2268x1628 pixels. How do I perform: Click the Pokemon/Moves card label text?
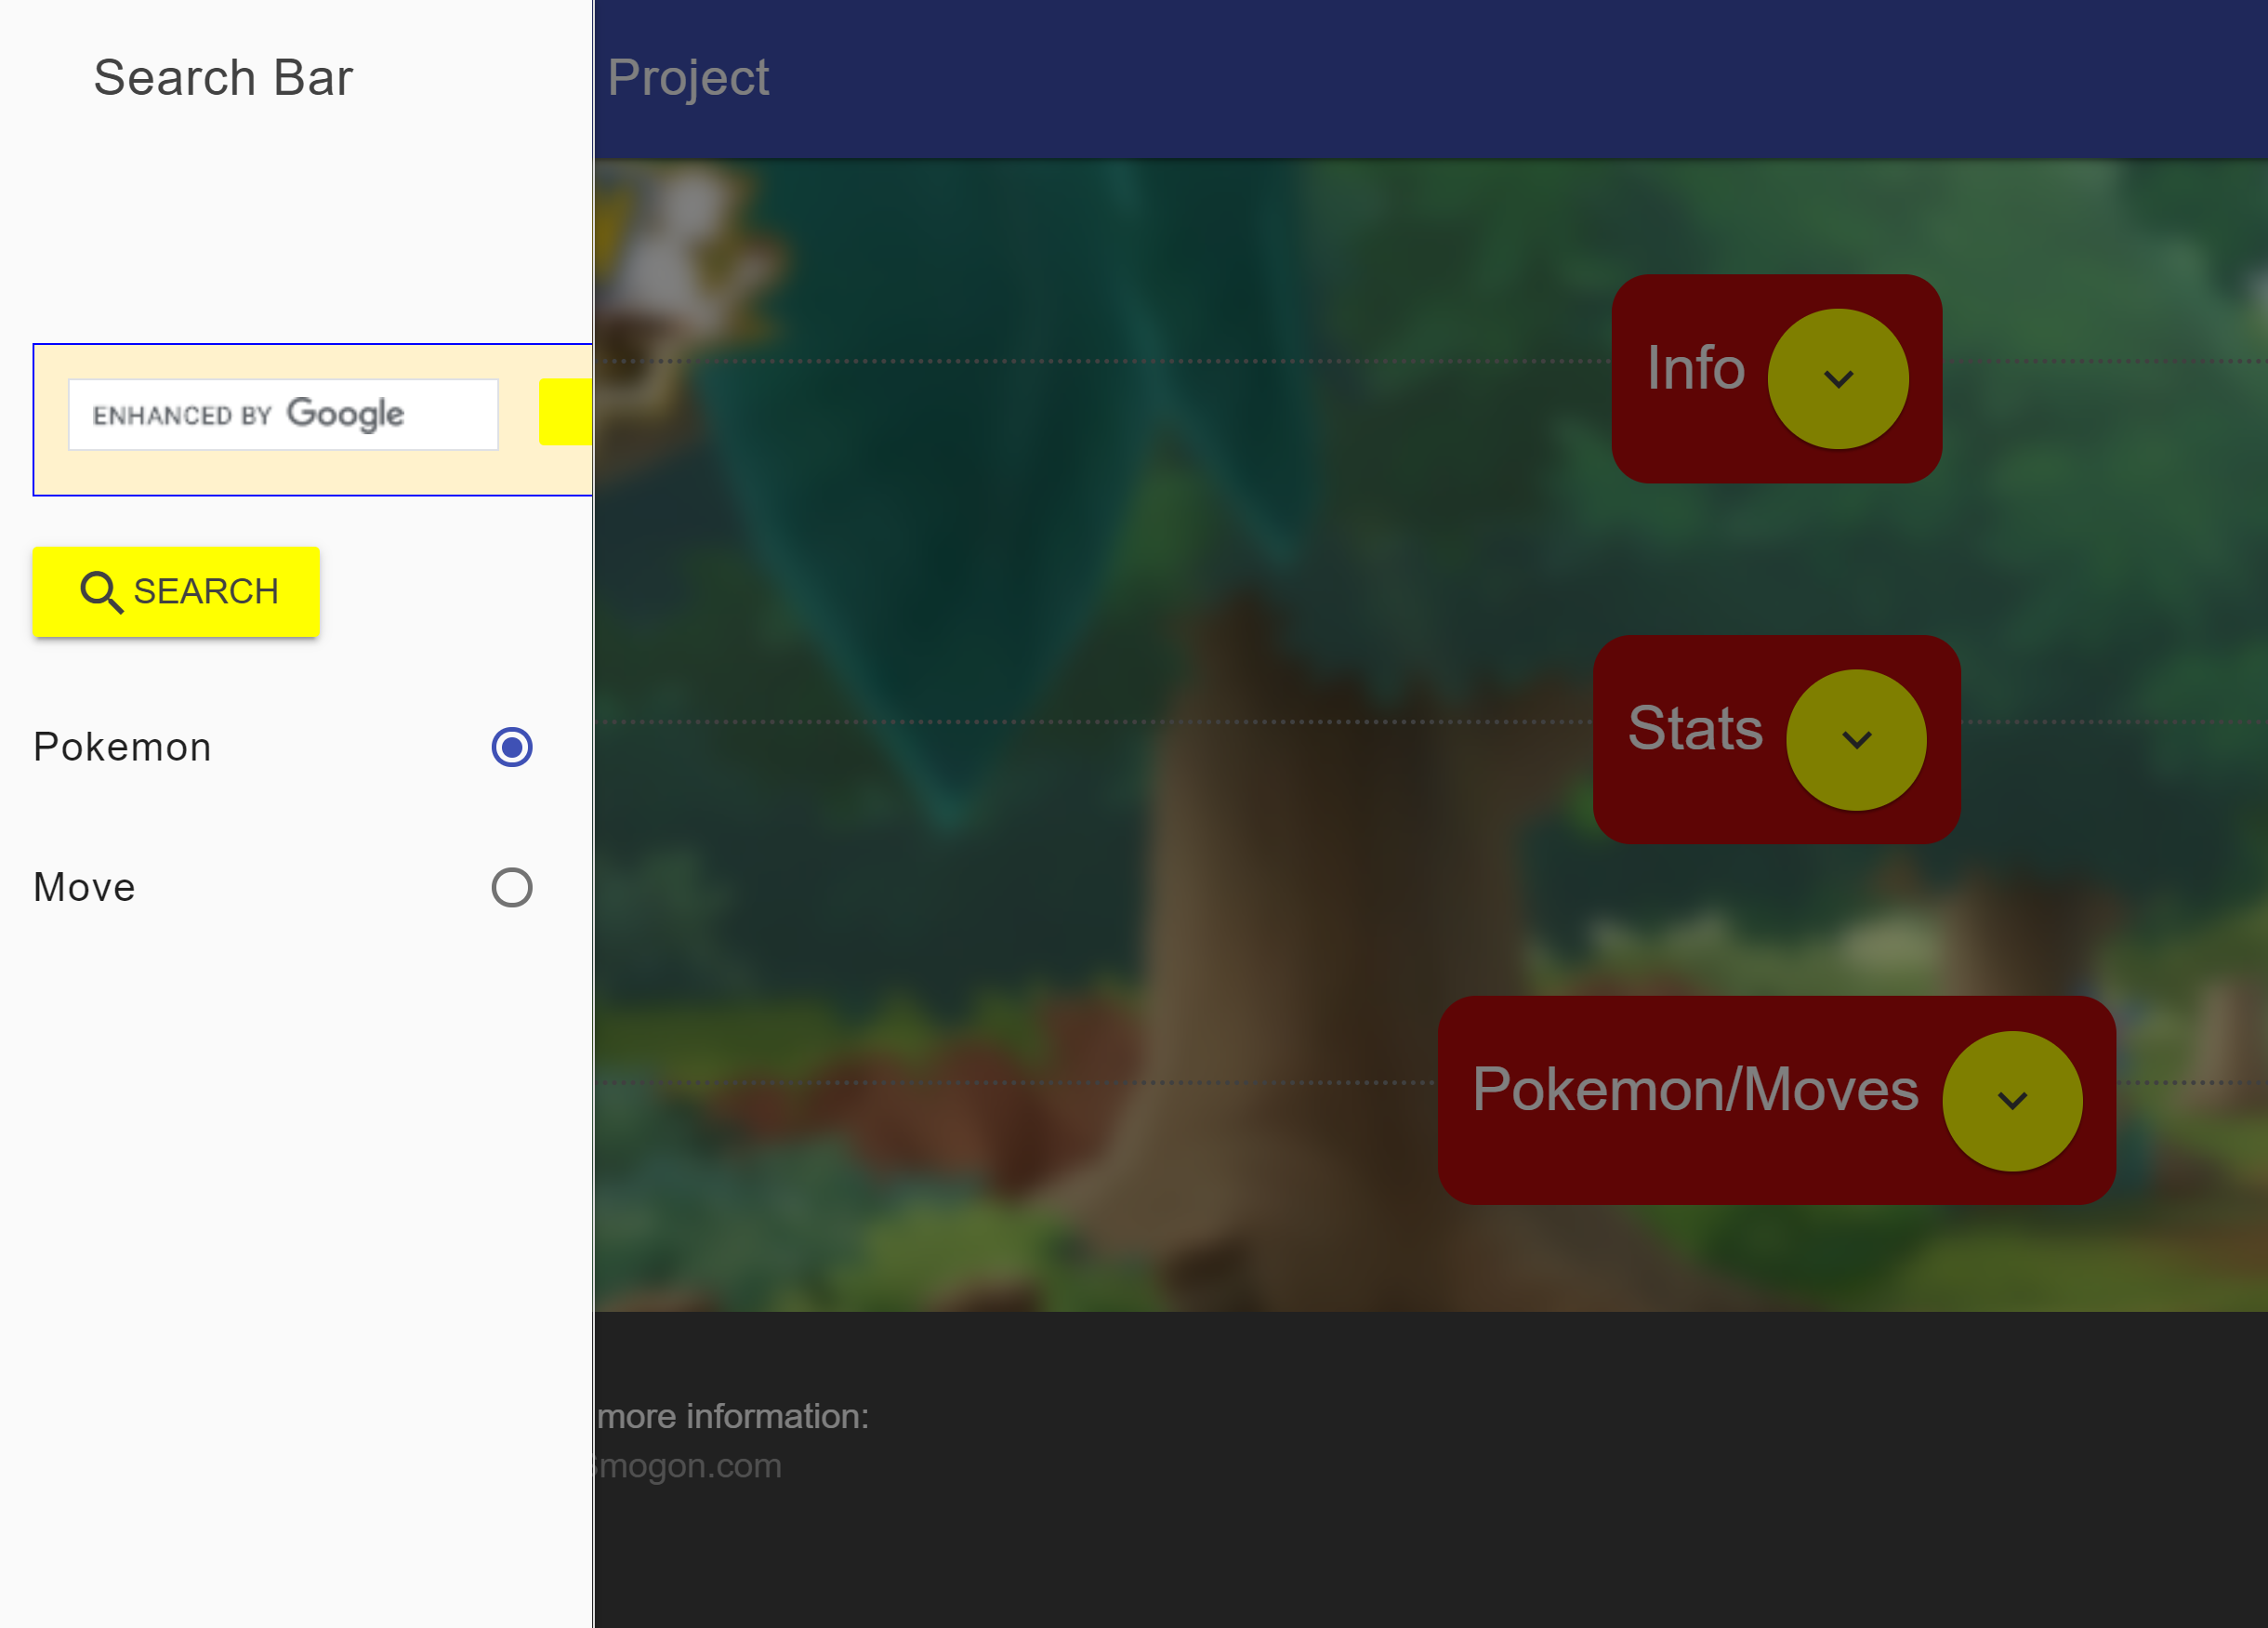pos(1695,1089)
